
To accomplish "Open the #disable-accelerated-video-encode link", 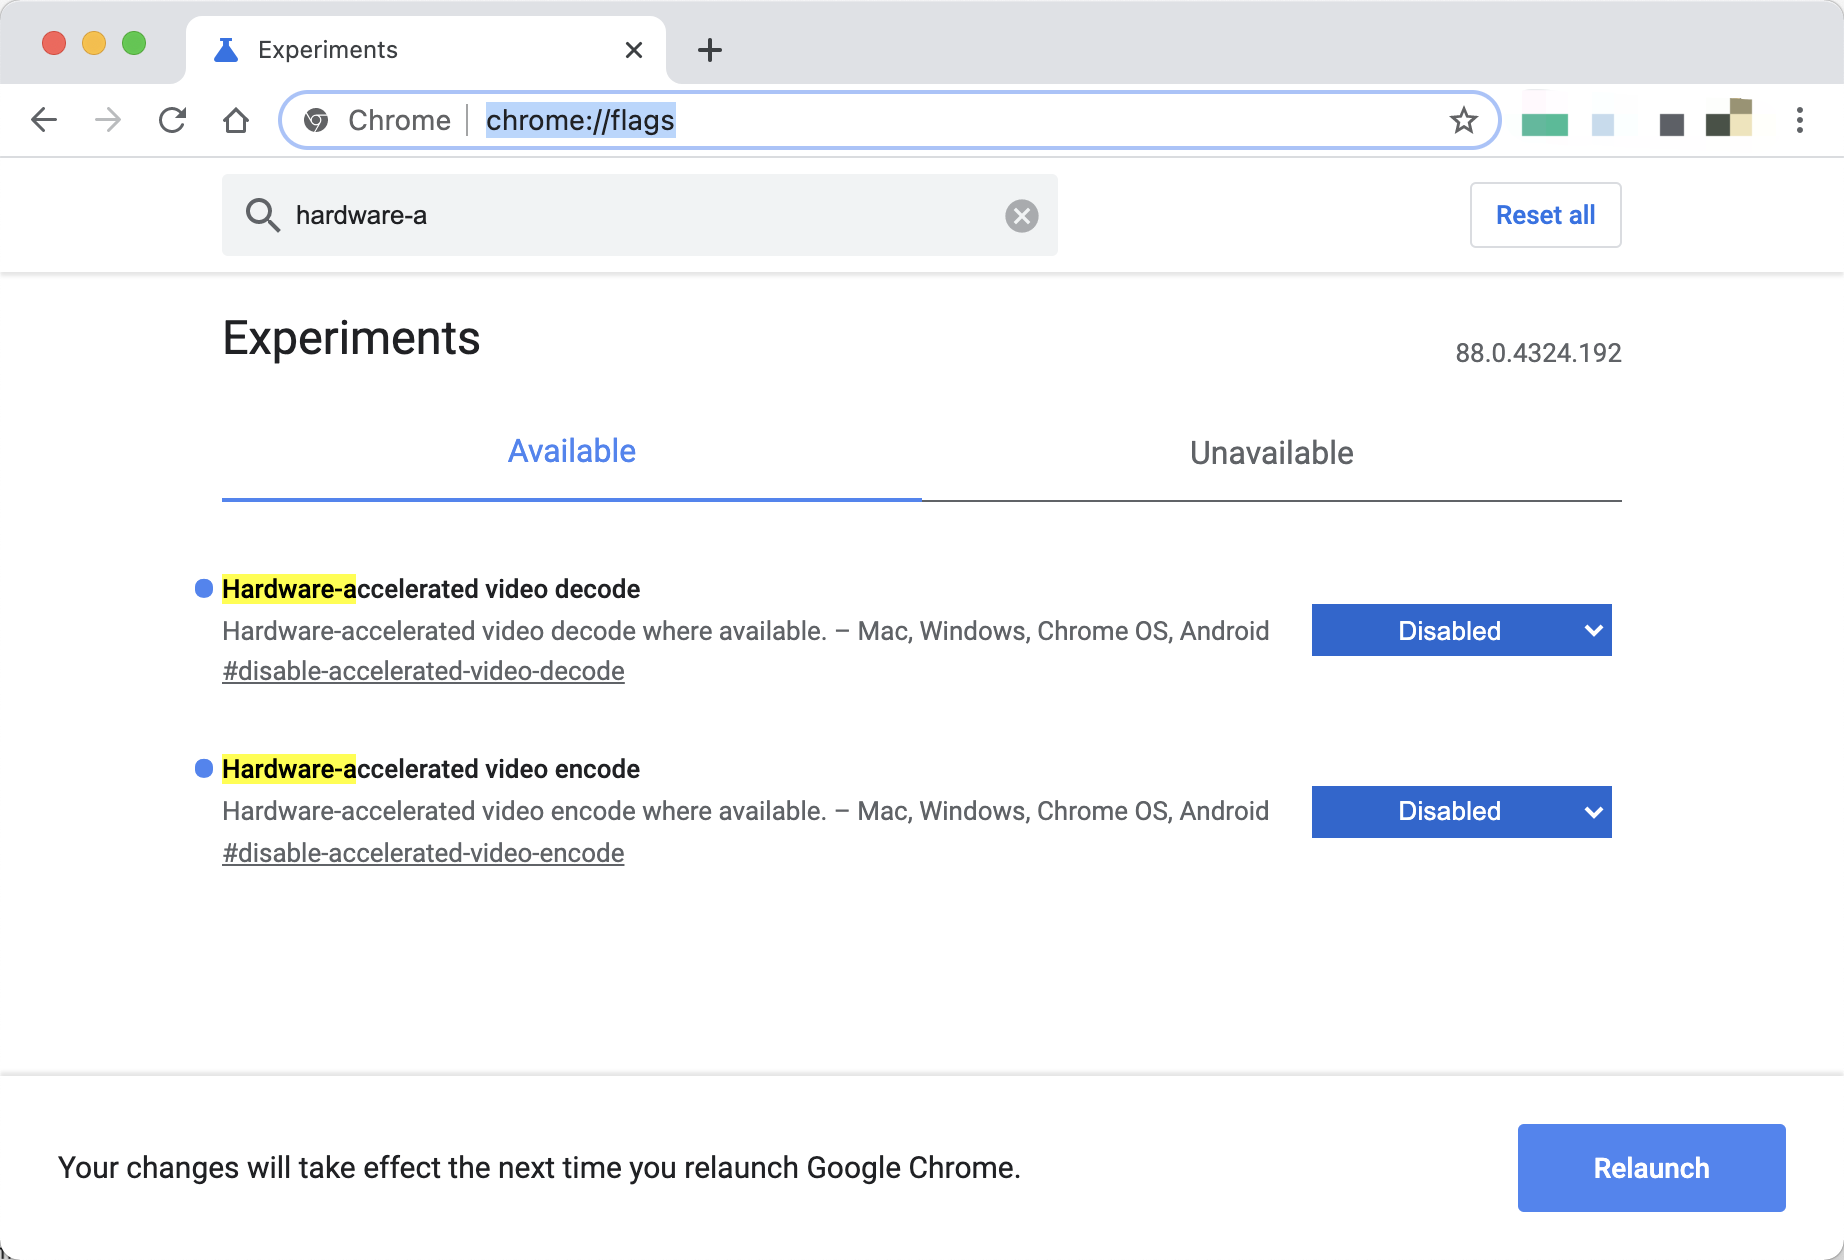I will (x=423, y=854).
